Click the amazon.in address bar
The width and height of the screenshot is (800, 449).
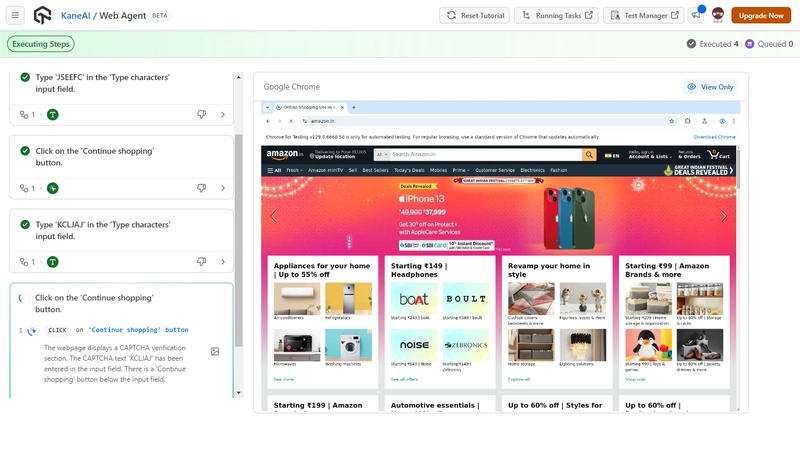click(x=489, y=121)
